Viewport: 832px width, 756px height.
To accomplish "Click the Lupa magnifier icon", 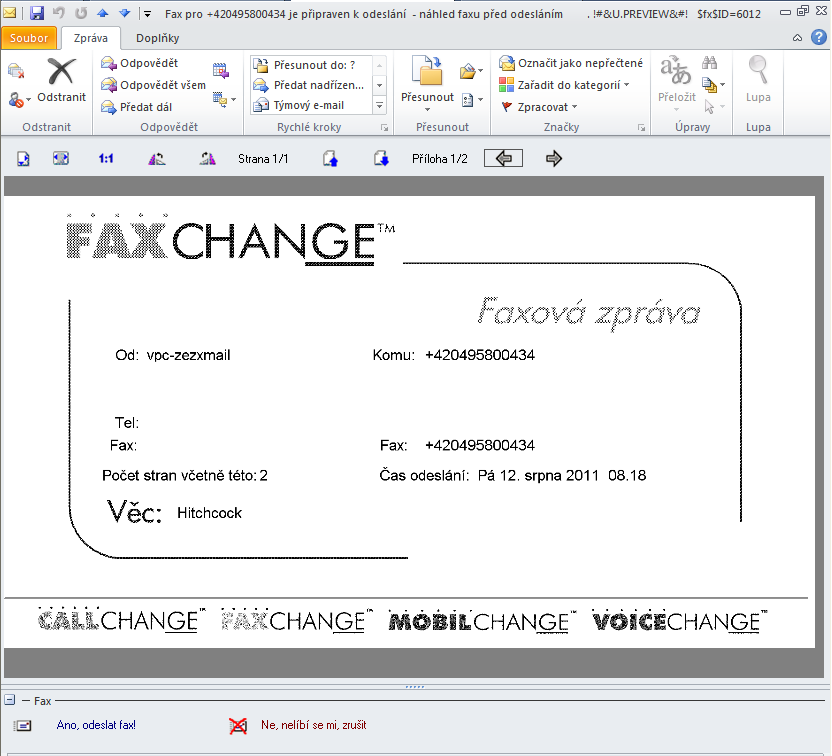I will pos(758,71).
